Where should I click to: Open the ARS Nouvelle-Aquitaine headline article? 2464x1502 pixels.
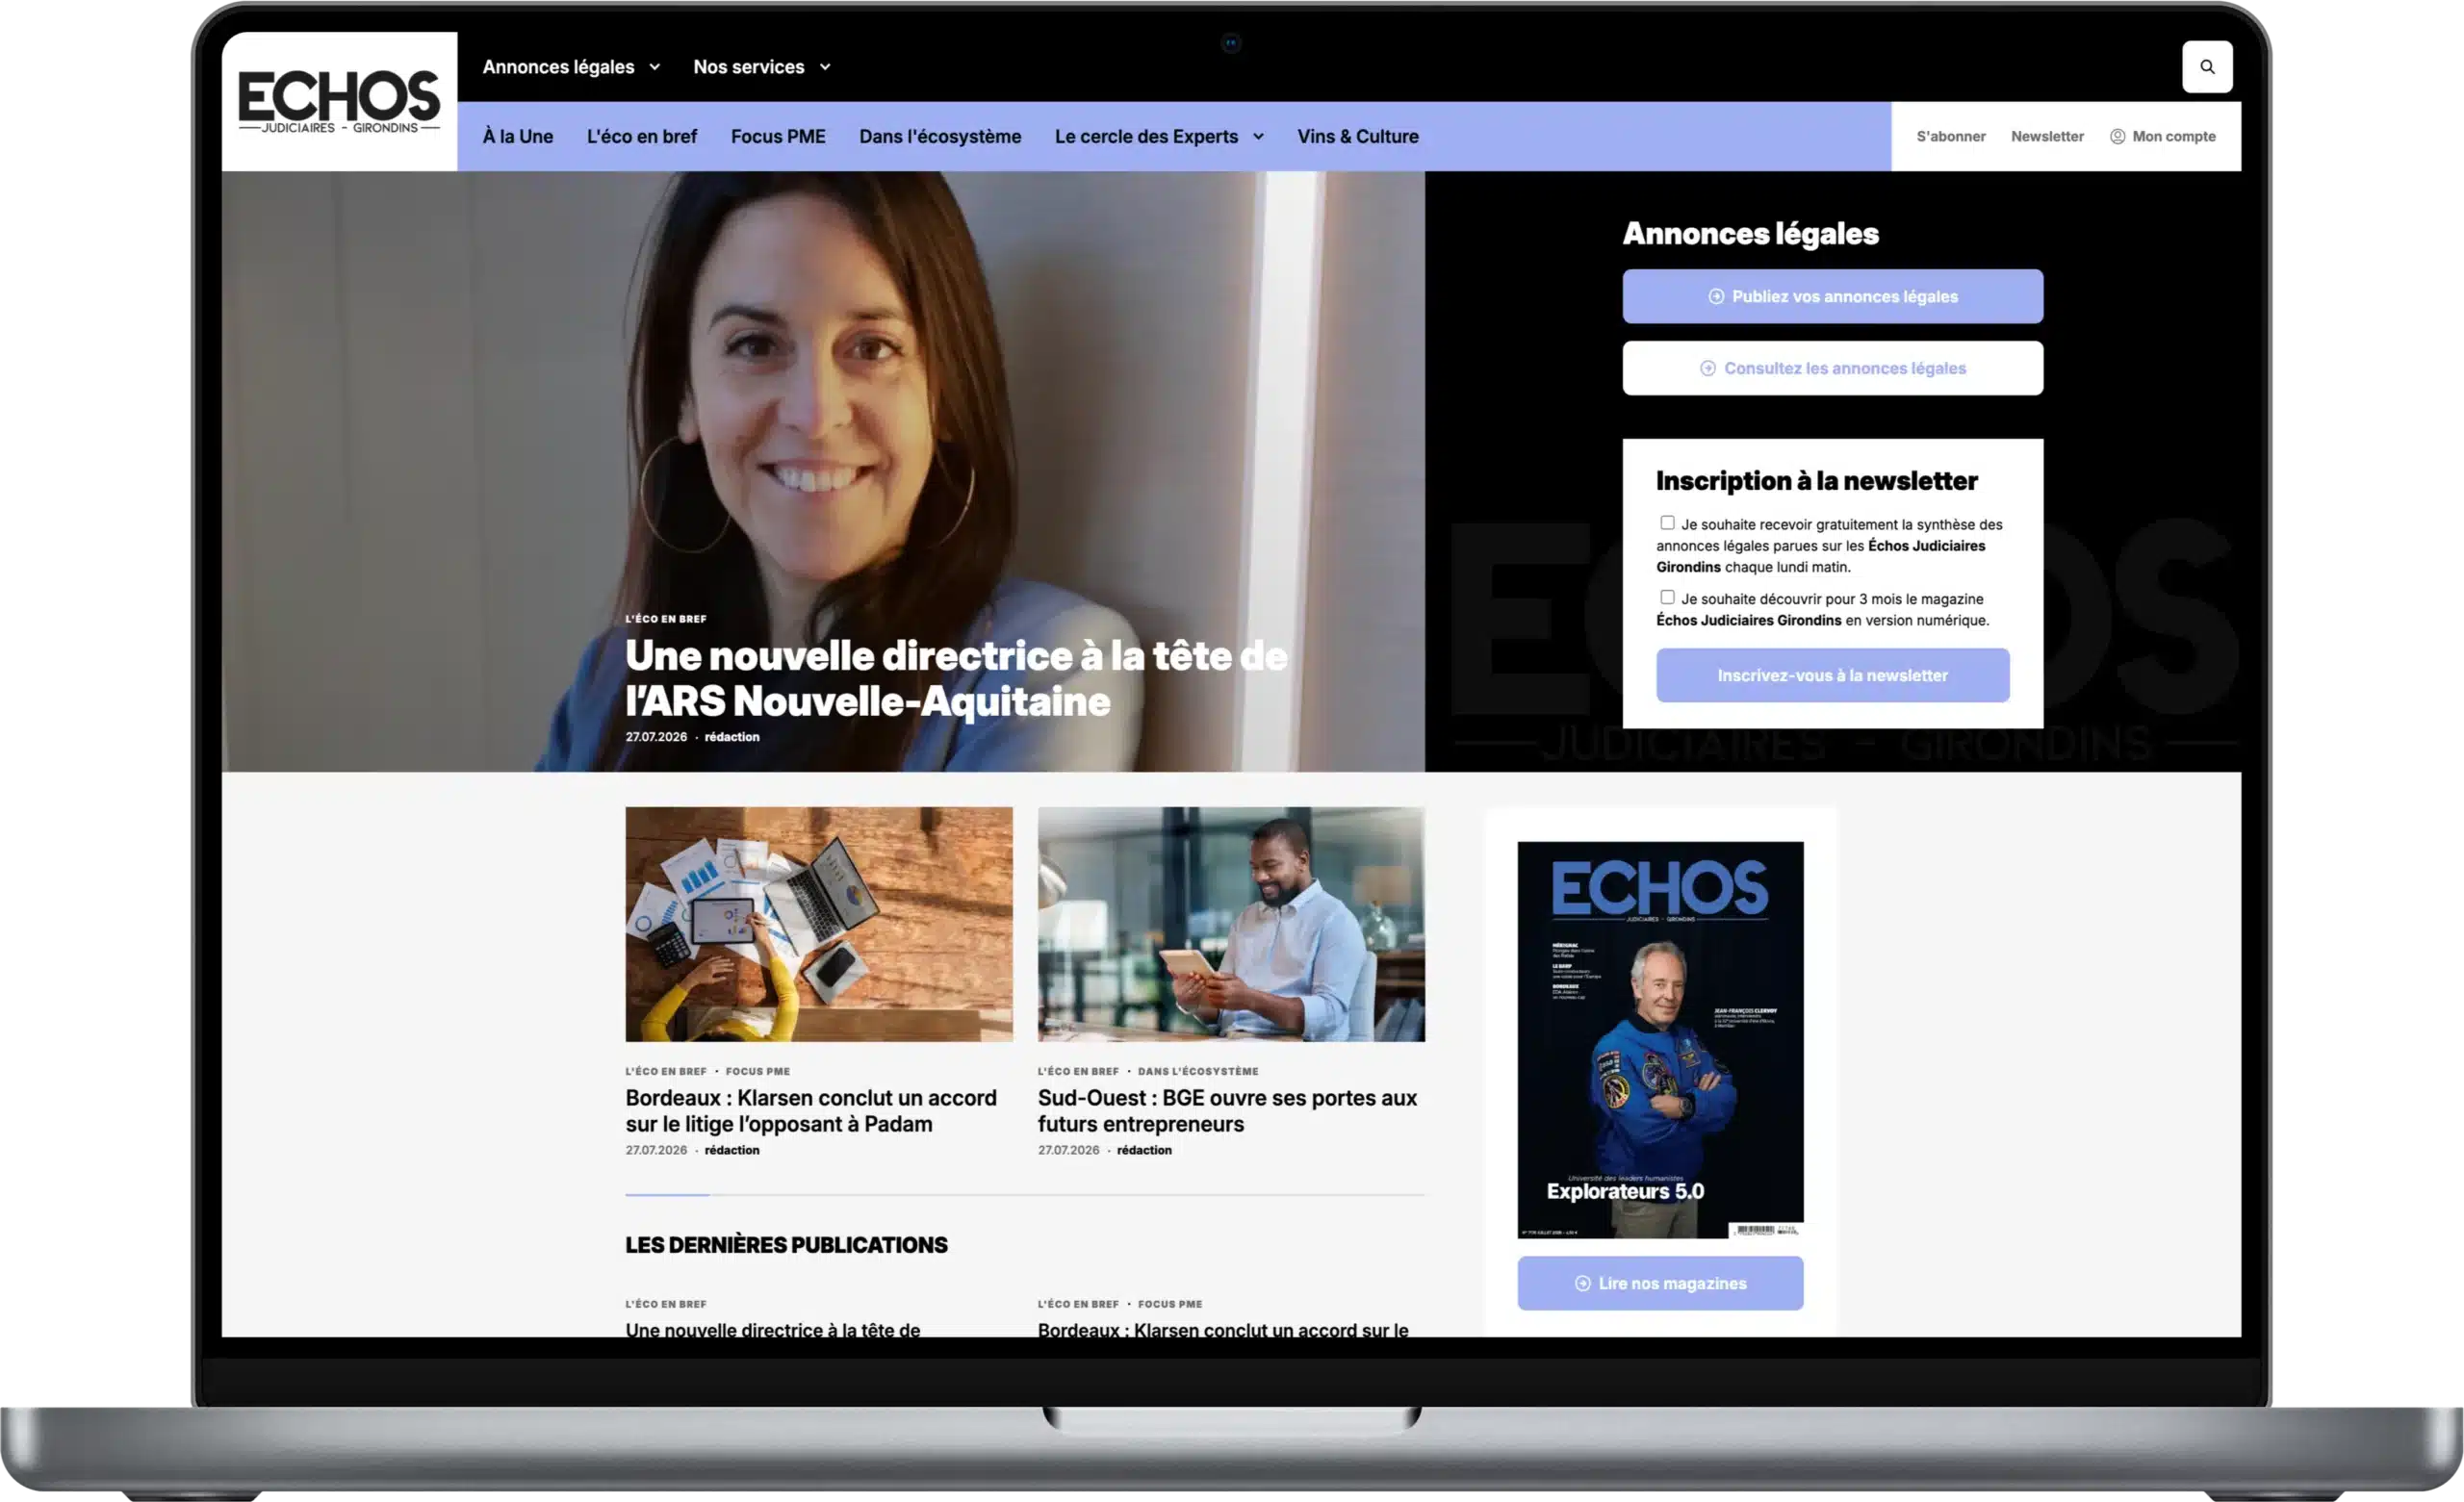956,678
